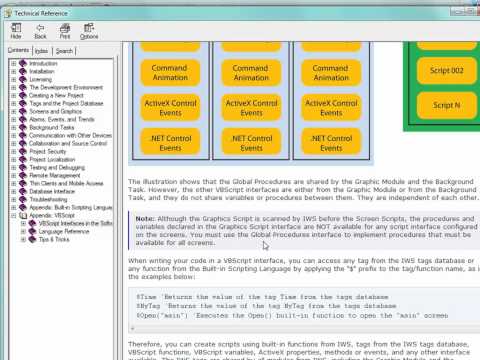Expand the Introduction tree node

pyautogui.click(x=14, y=63)
